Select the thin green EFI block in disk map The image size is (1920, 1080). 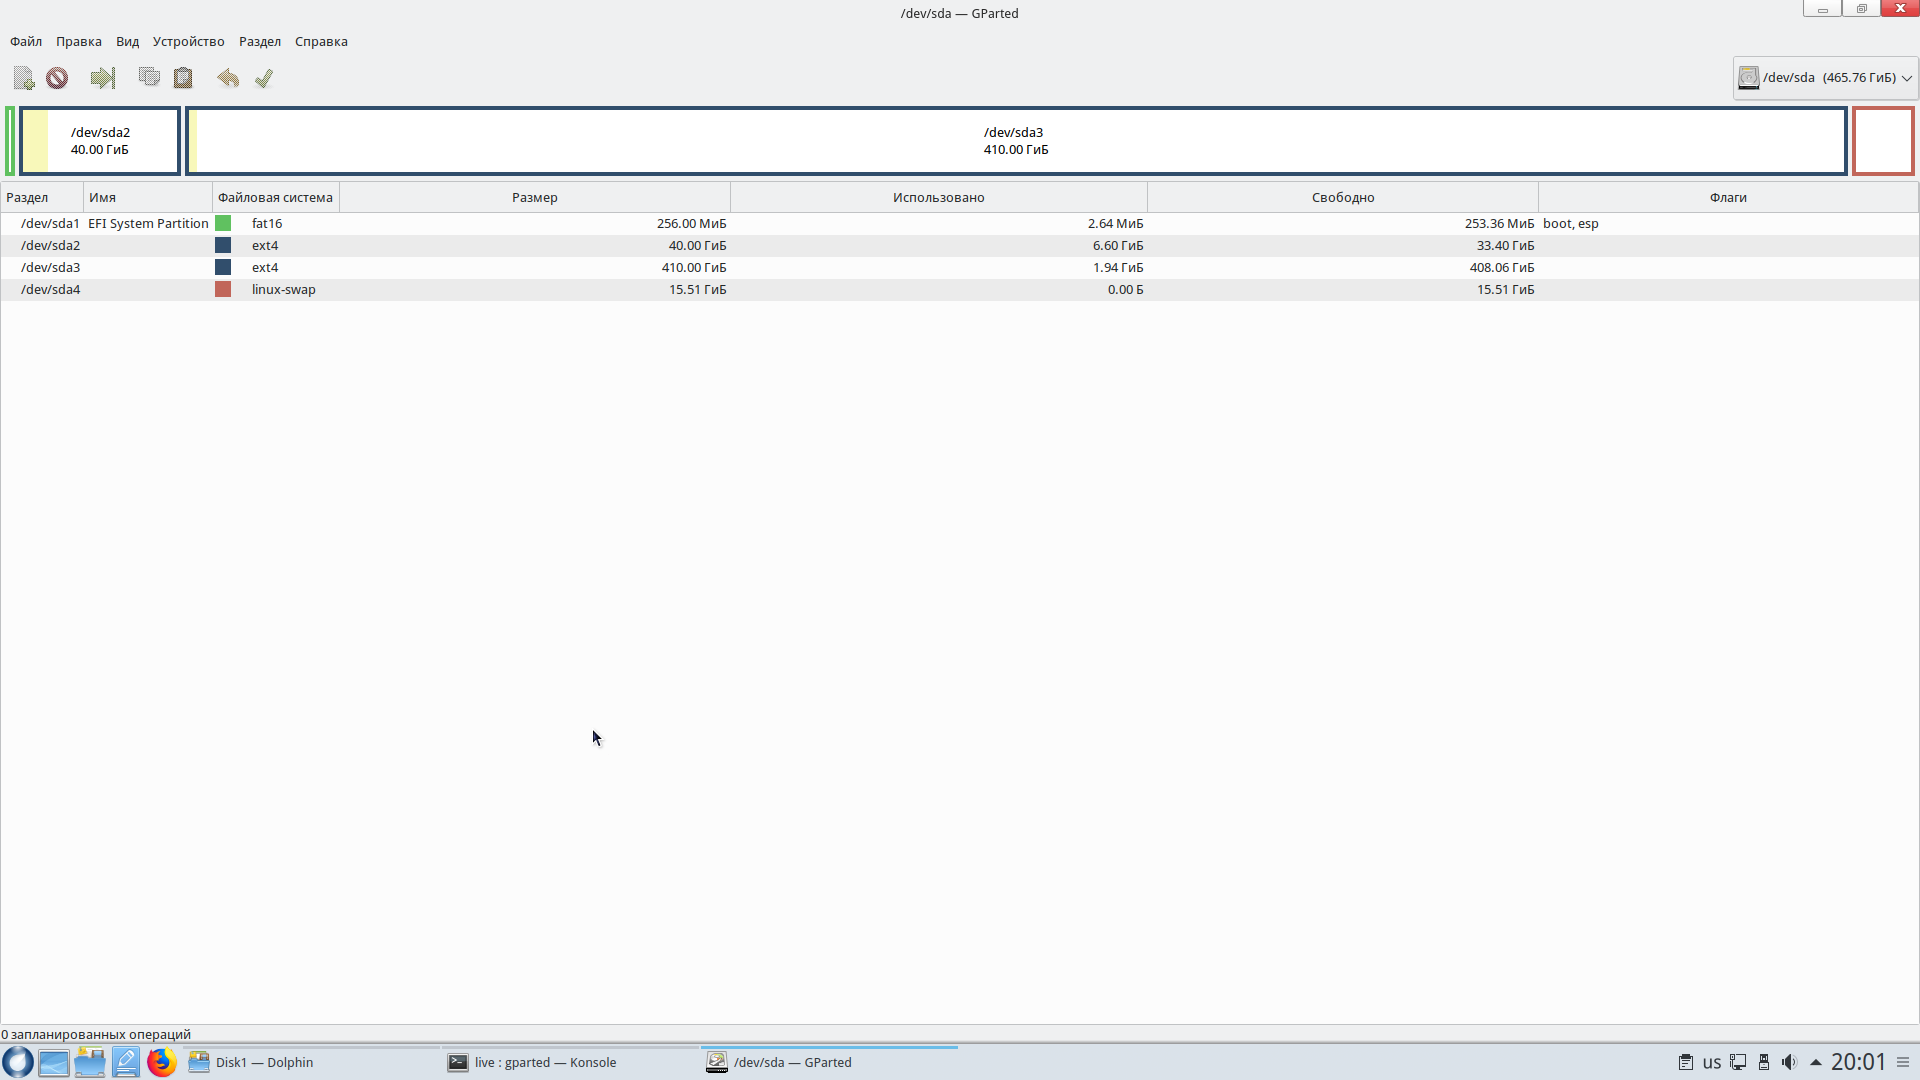pyautogui.click(x=10, y=141)
